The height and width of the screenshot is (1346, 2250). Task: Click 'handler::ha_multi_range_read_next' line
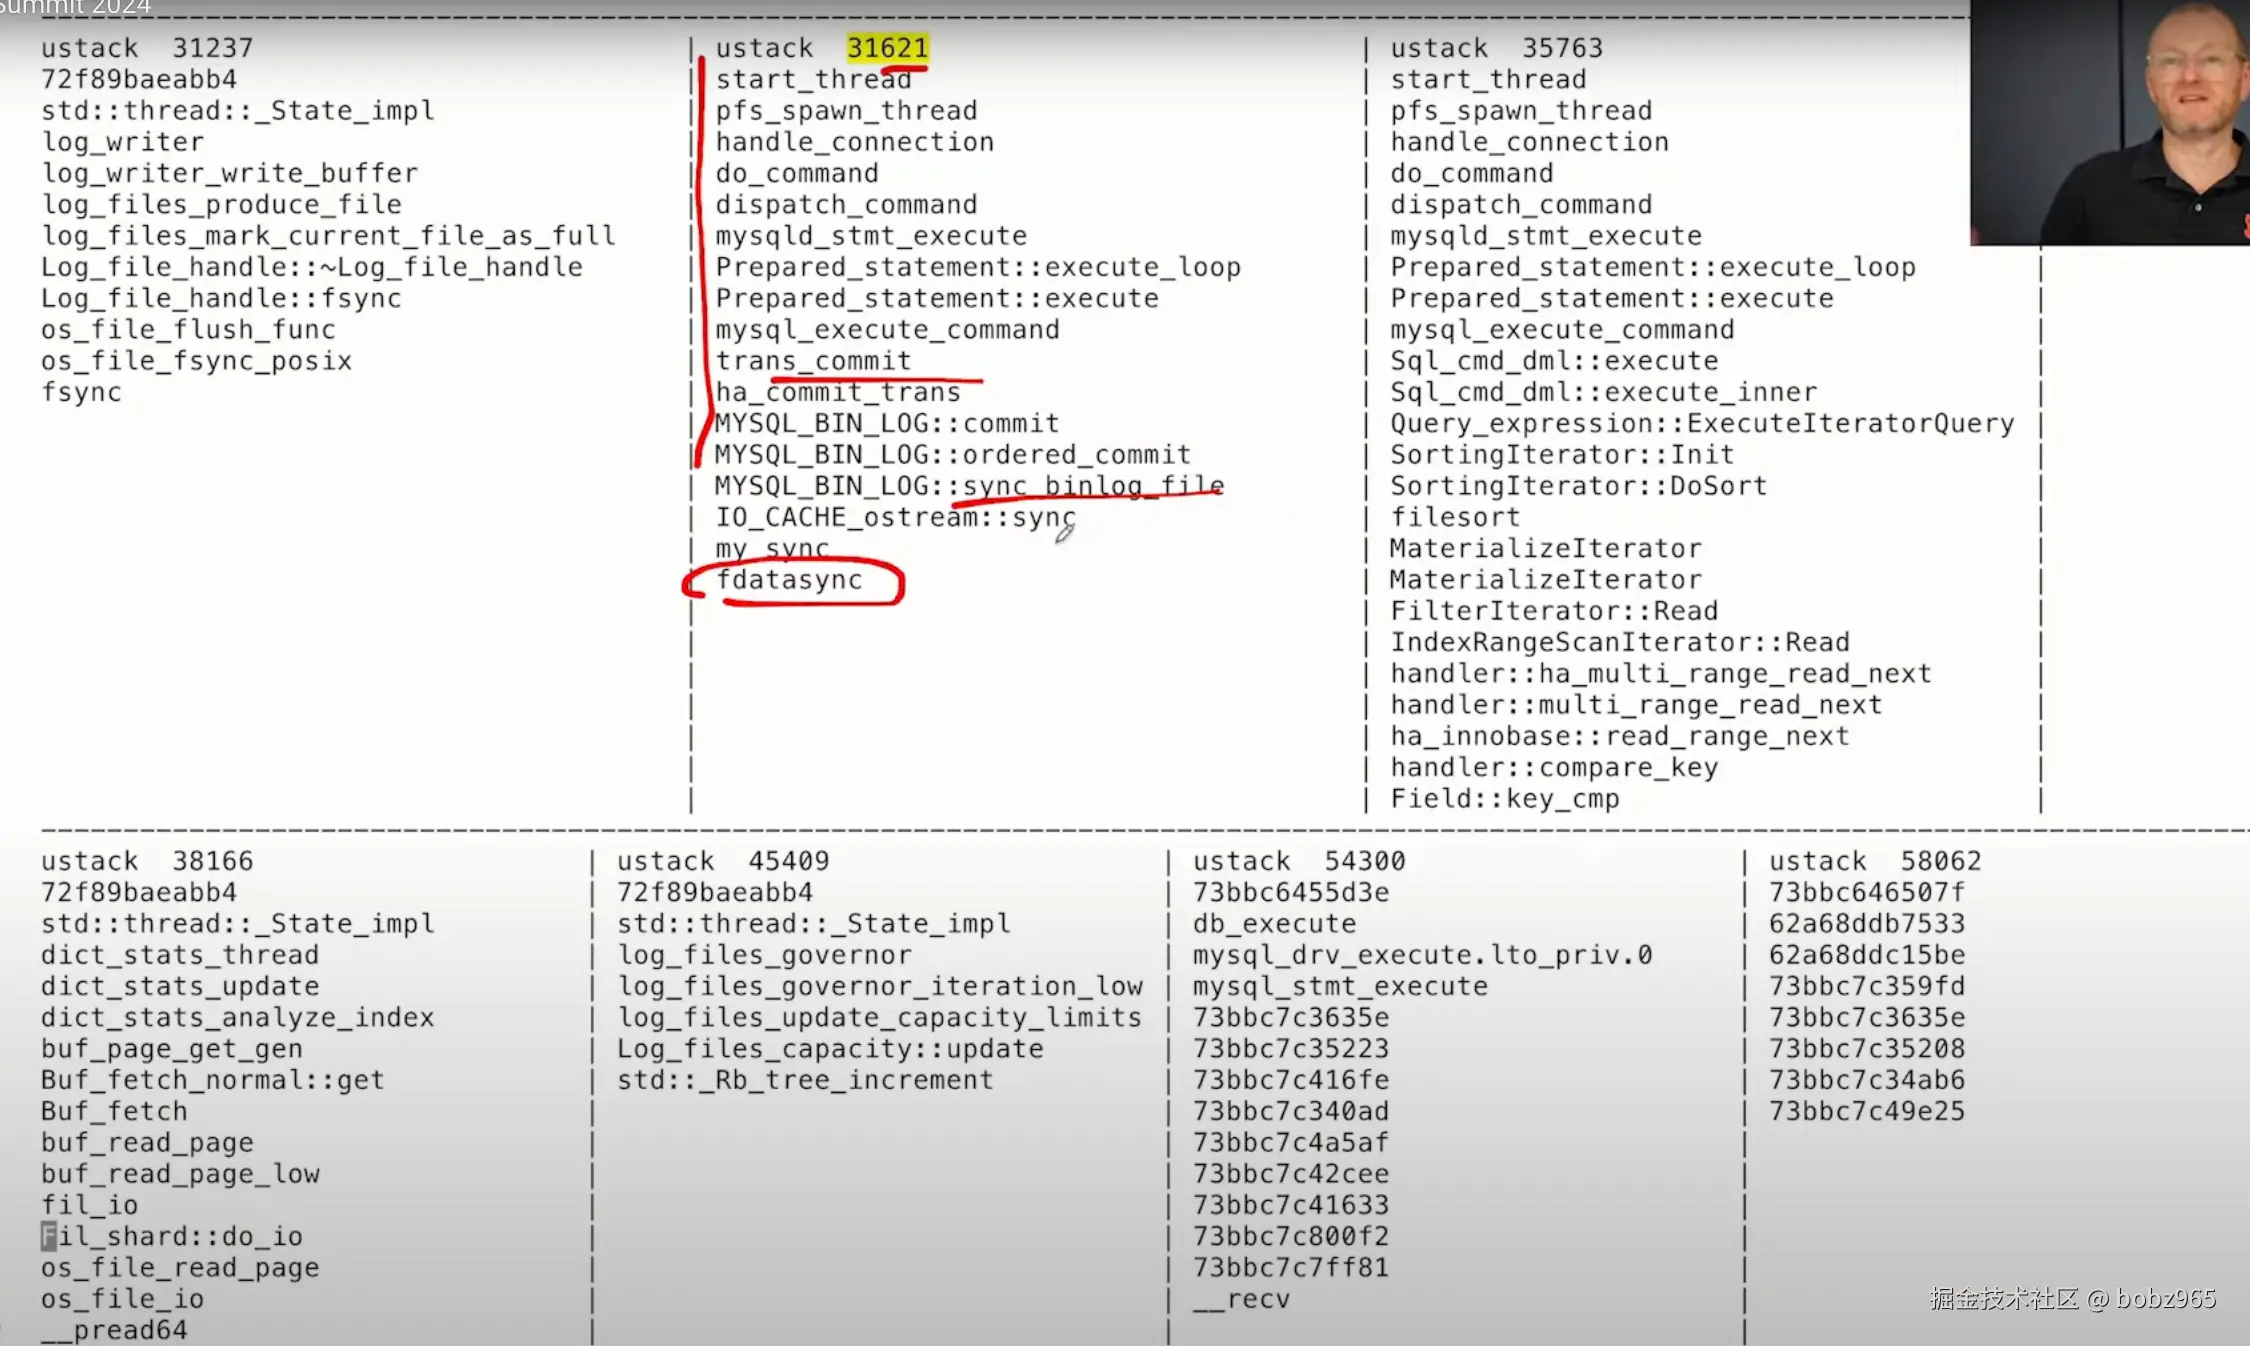[x=1661, y=673]
